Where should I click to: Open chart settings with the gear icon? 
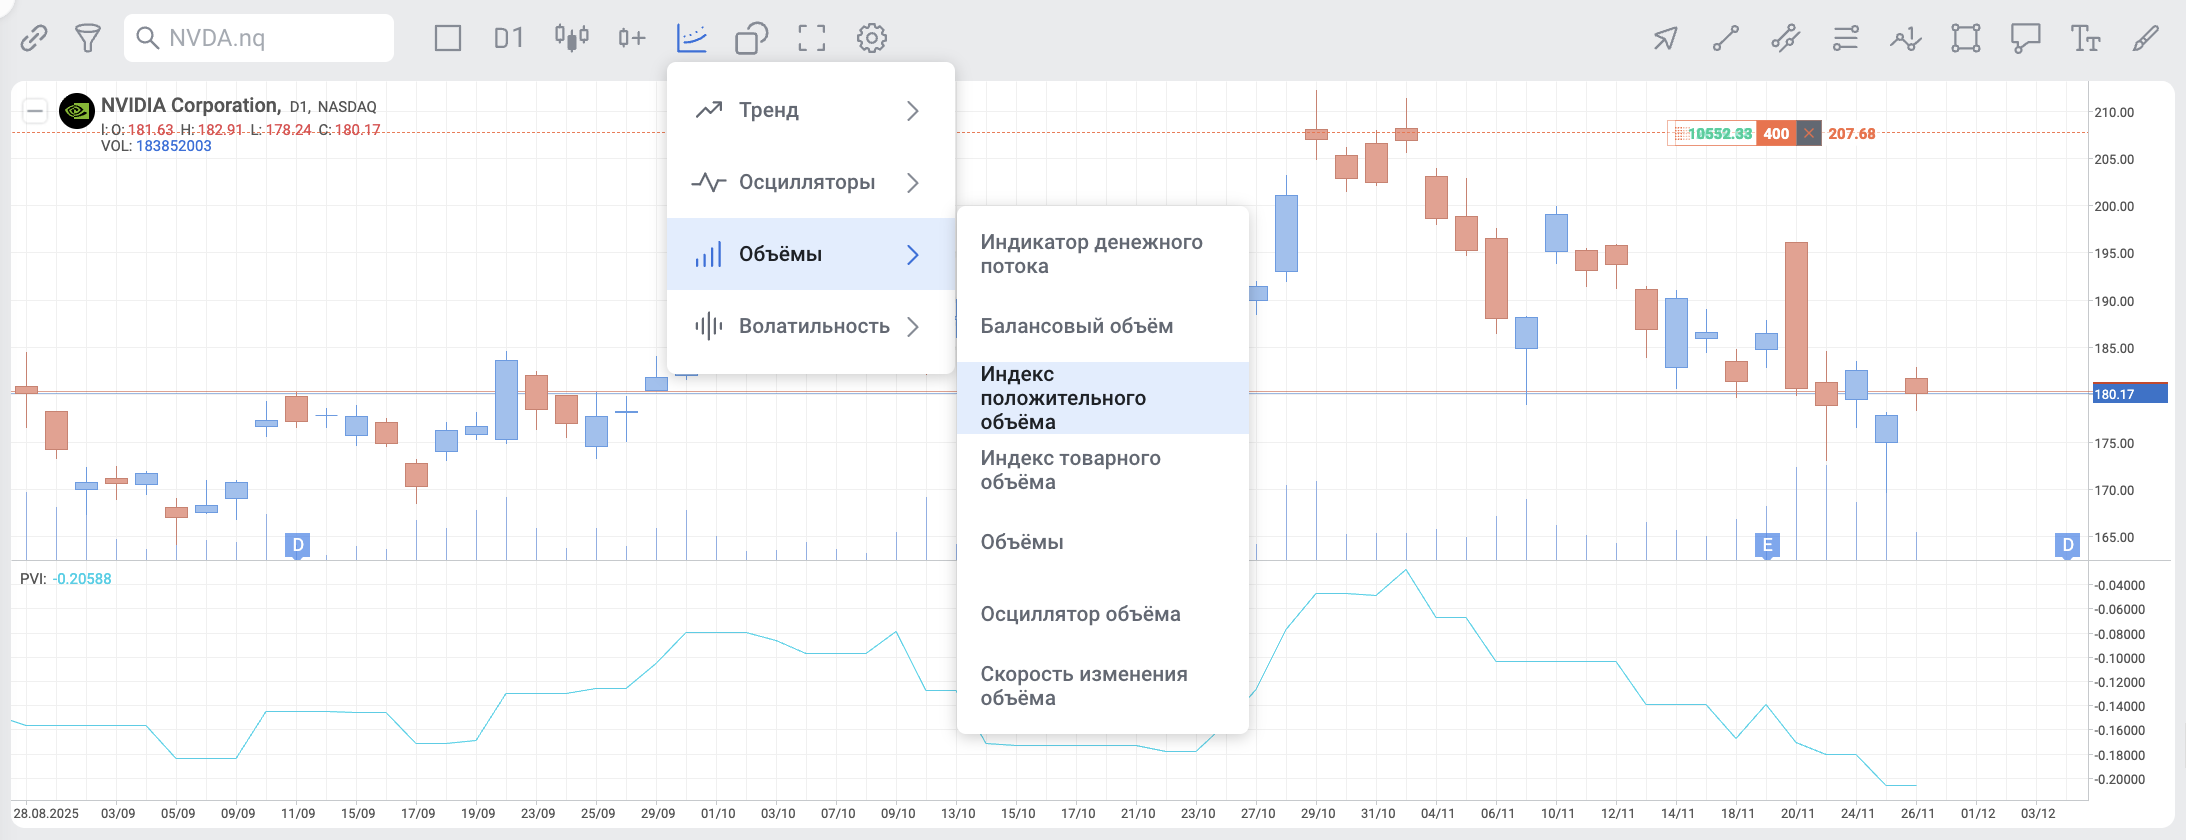pos(872,38)
